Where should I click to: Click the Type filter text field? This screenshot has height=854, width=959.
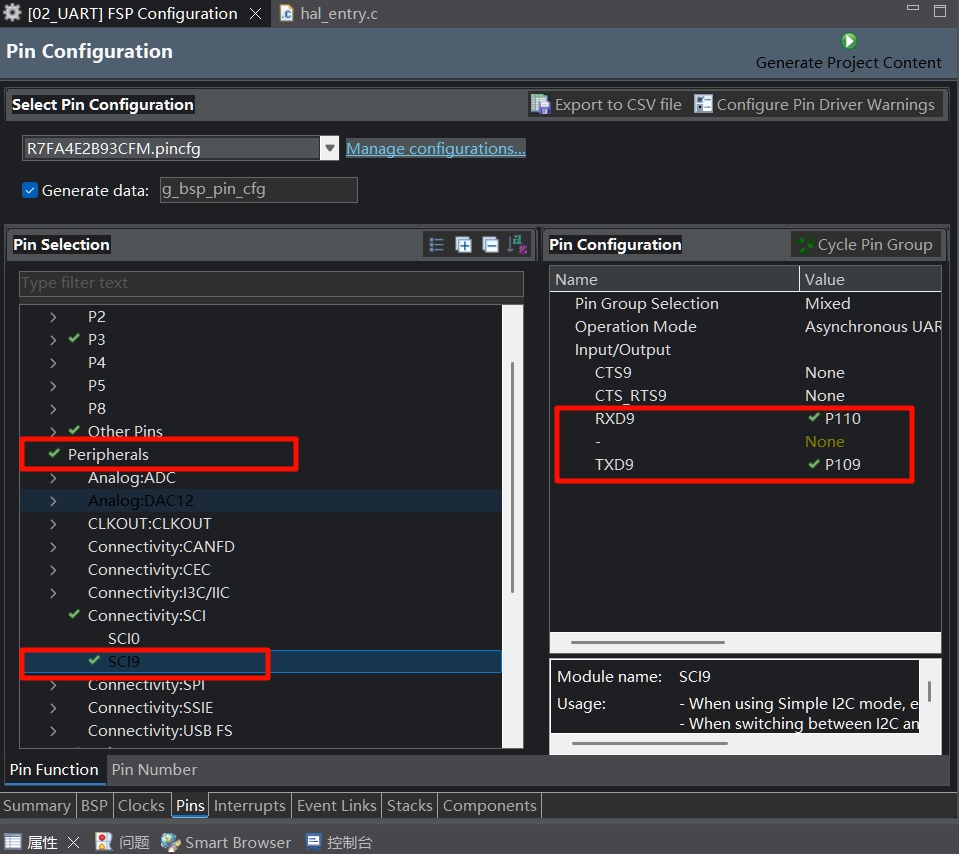tap(270, 283)
